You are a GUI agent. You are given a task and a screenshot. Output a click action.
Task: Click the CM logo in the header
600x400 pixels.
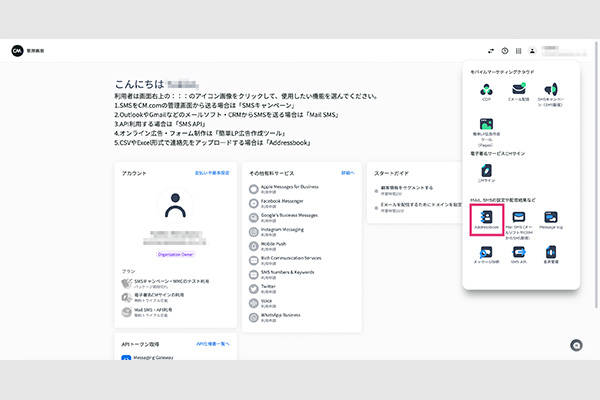tap(17, 50)
